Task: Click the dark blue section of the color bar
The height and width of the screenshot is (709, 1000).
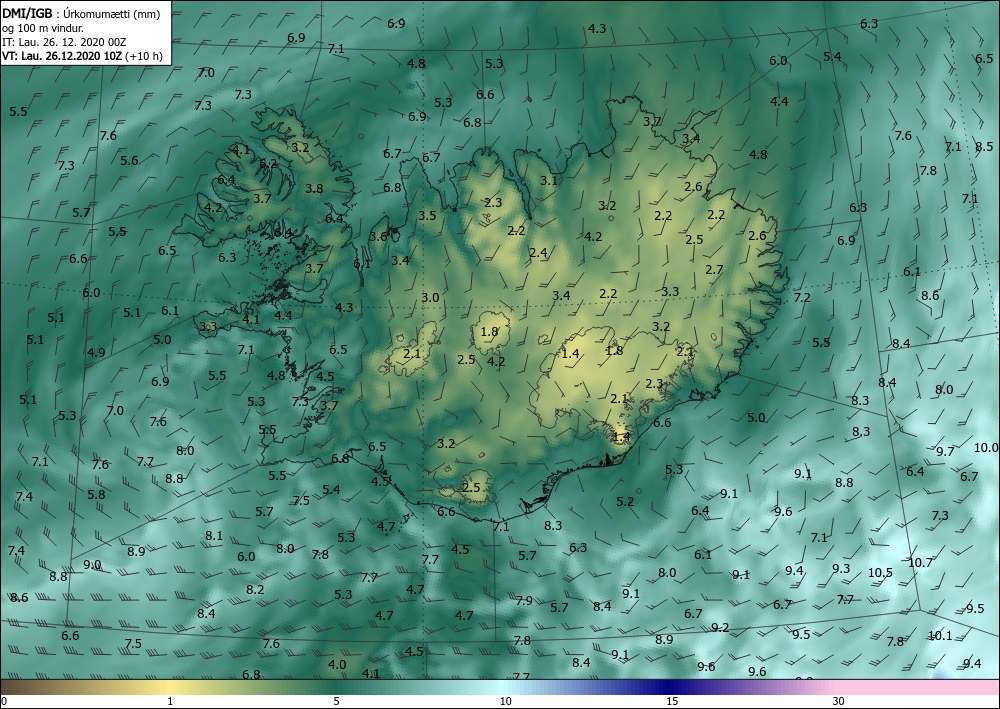Action: click(670, 687)
